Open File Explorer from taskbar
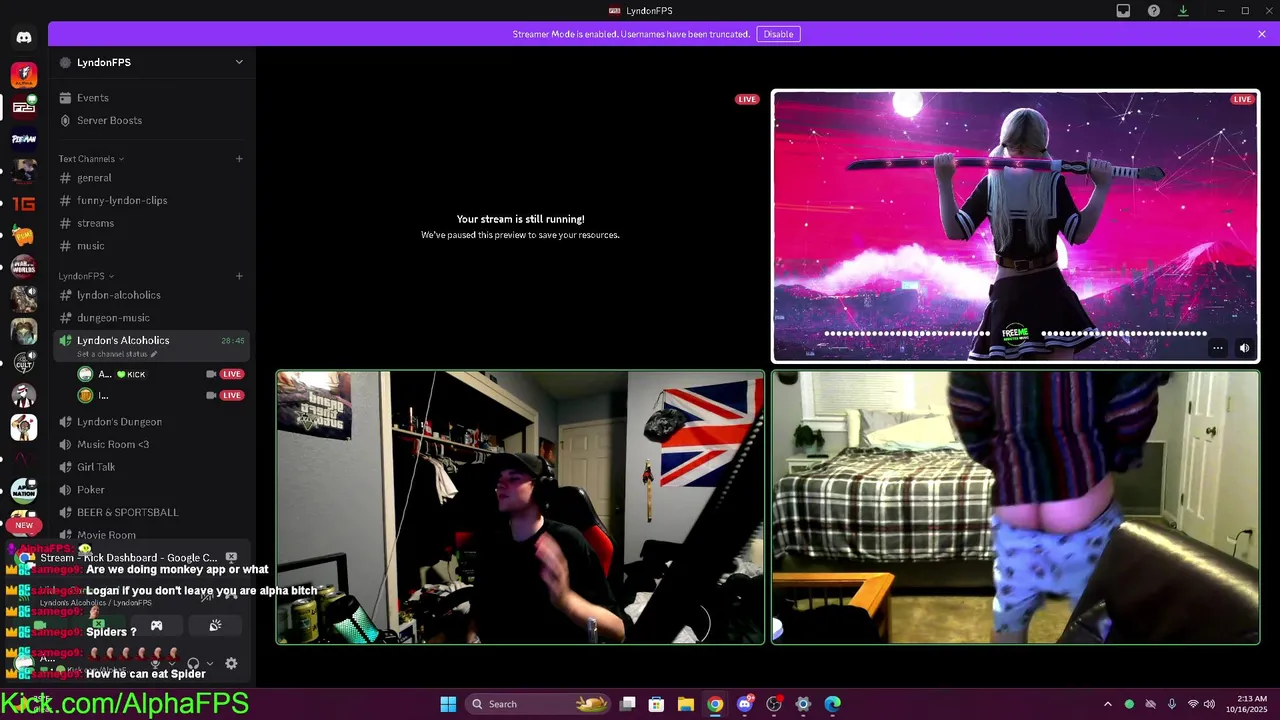This screenshot has height=720, width=1280. (685, 704)
